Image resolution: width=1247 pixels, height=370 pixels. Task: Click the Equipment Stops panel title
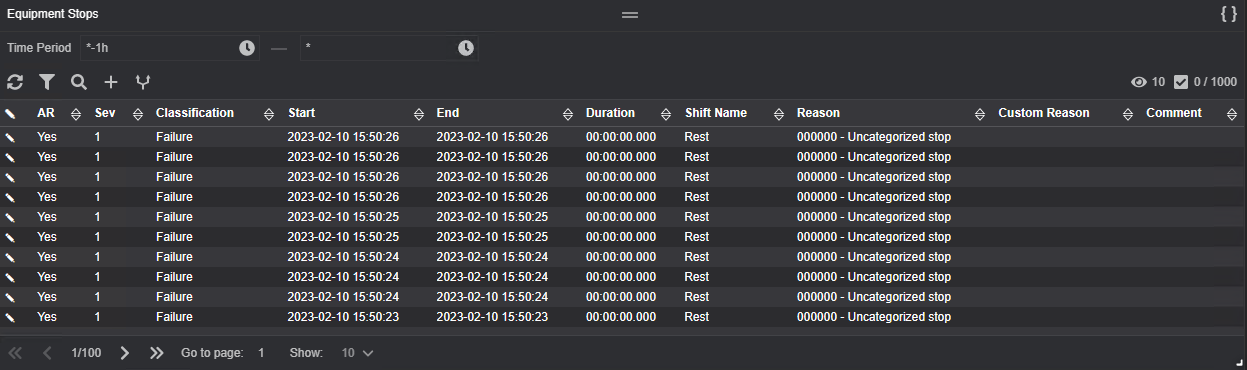53,14
